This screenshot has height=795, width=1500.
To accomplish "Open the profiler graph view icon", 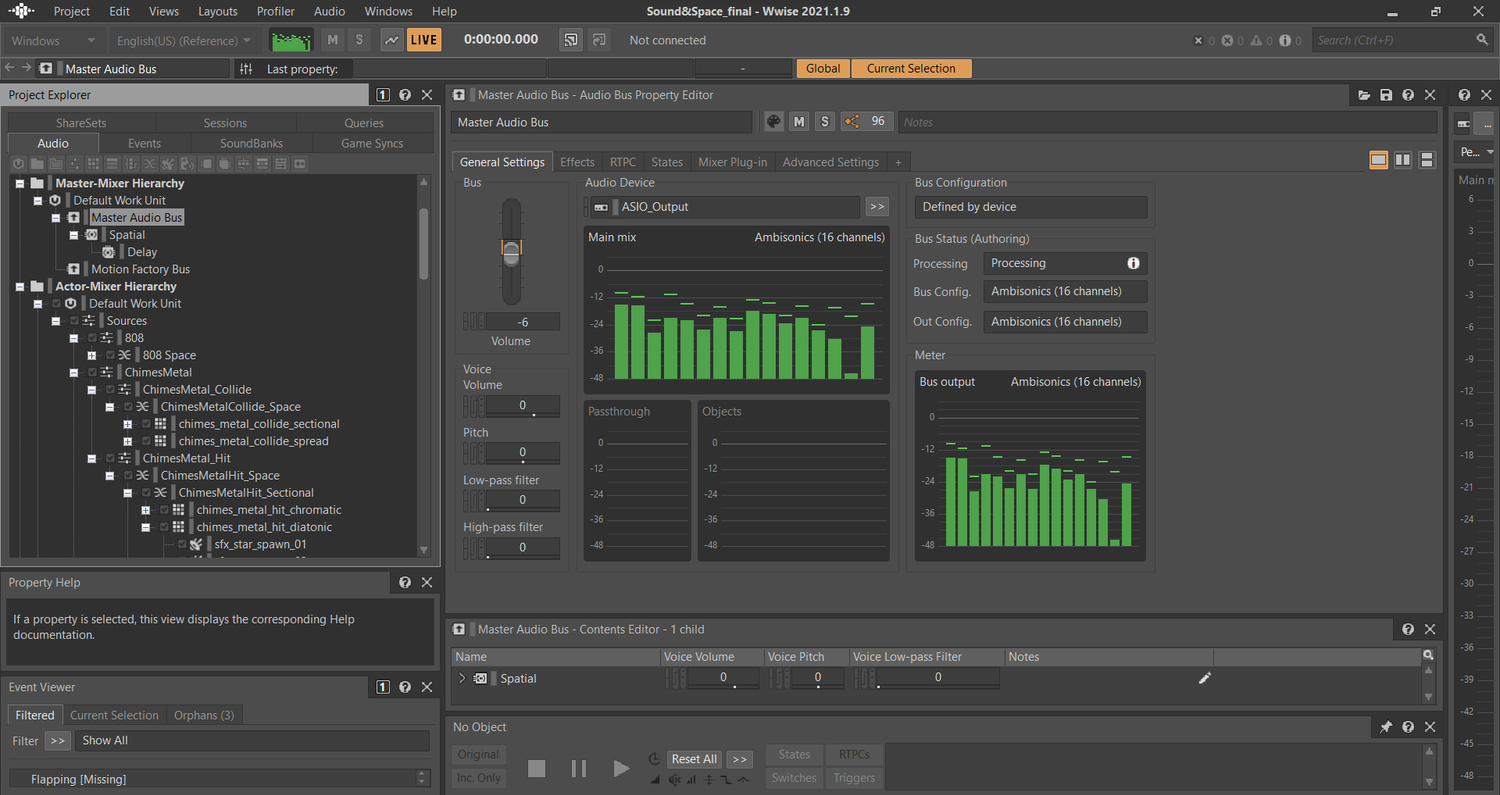I will tap(392, 40).
